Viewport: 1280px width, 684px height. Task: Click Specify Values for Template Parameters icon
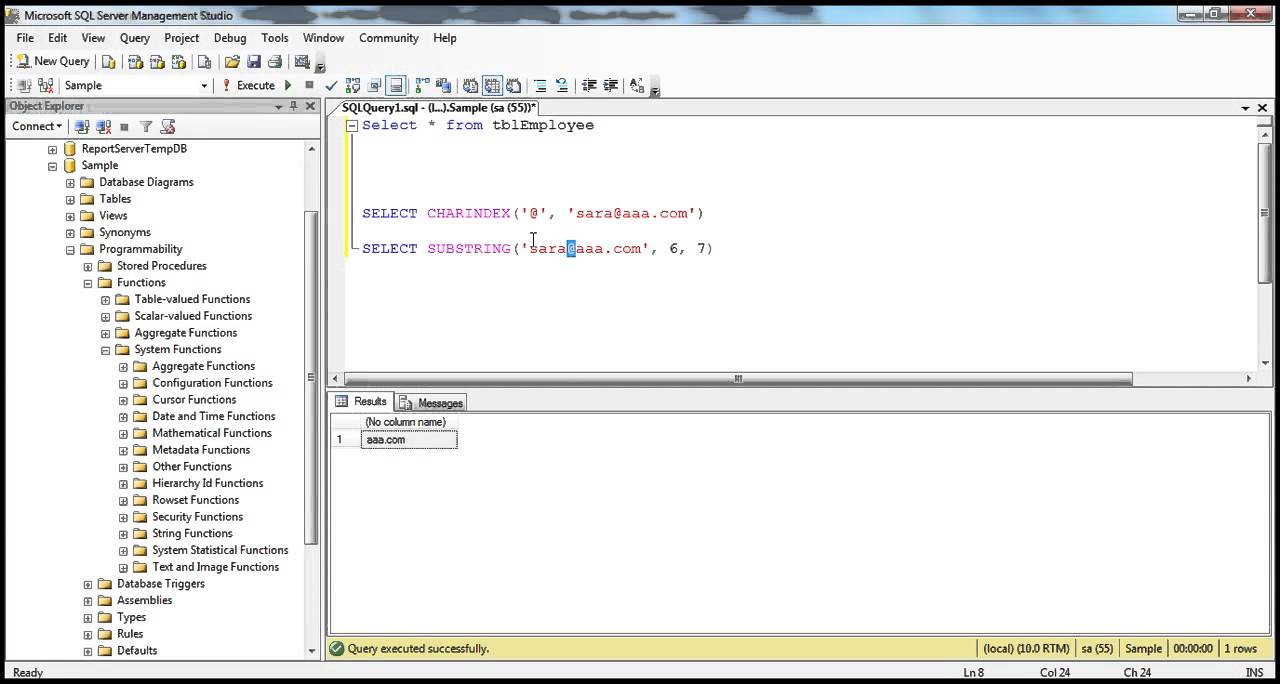pyautogui.click(x=637, y=86)
